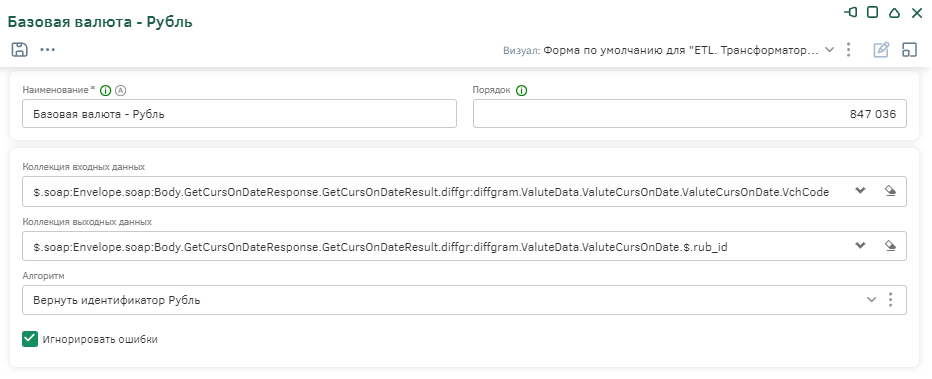Expand Коллекция выходных данных dropdown arrow
This screenshot has height=379, width=932.
[859, 245]
